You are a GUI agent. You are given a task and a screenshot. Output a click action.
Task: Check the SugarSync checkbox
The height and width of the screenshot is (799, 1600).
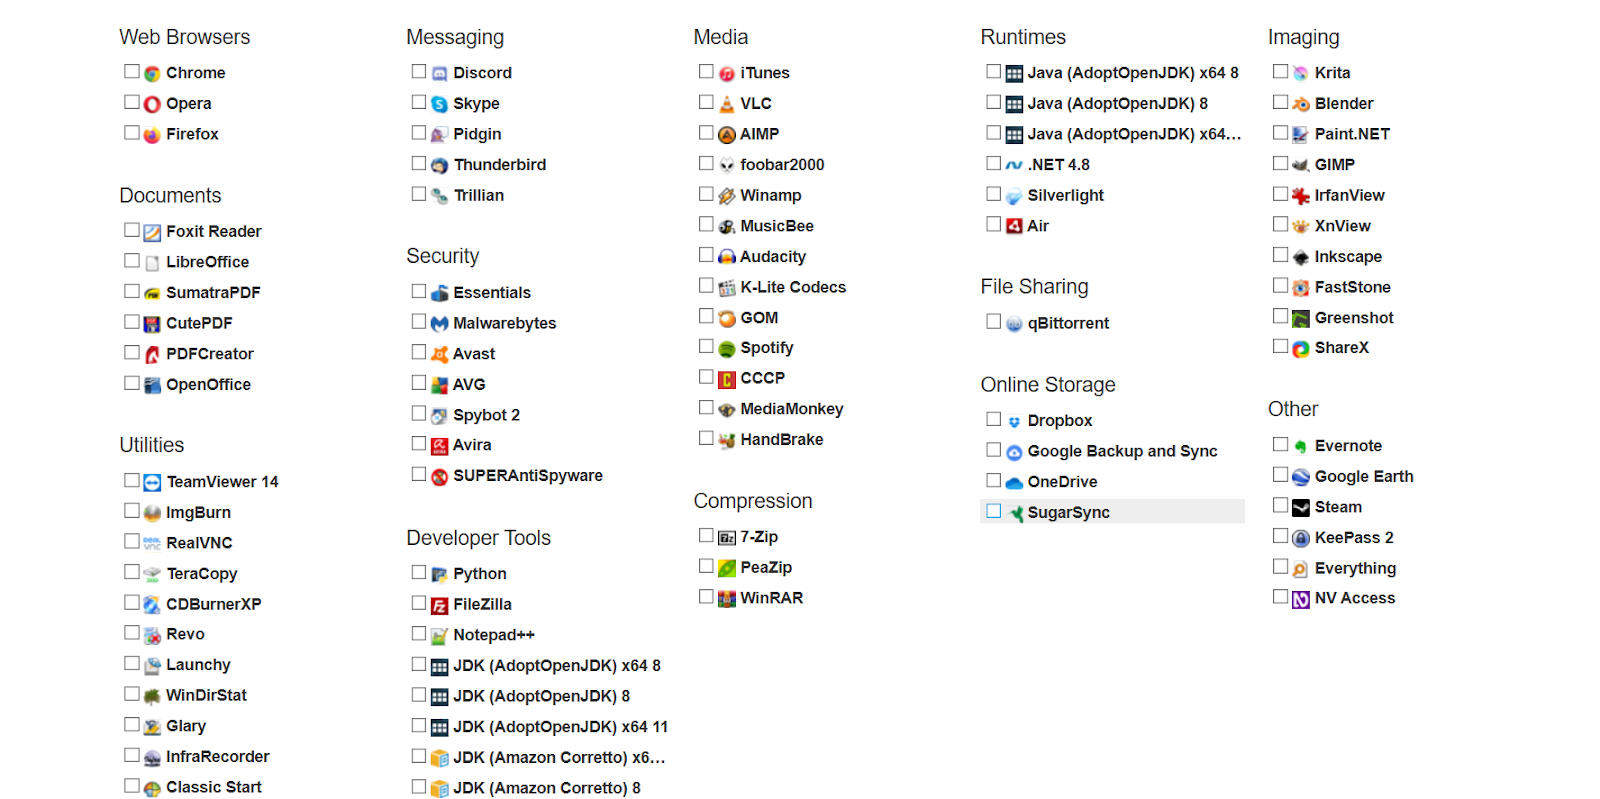993,511
